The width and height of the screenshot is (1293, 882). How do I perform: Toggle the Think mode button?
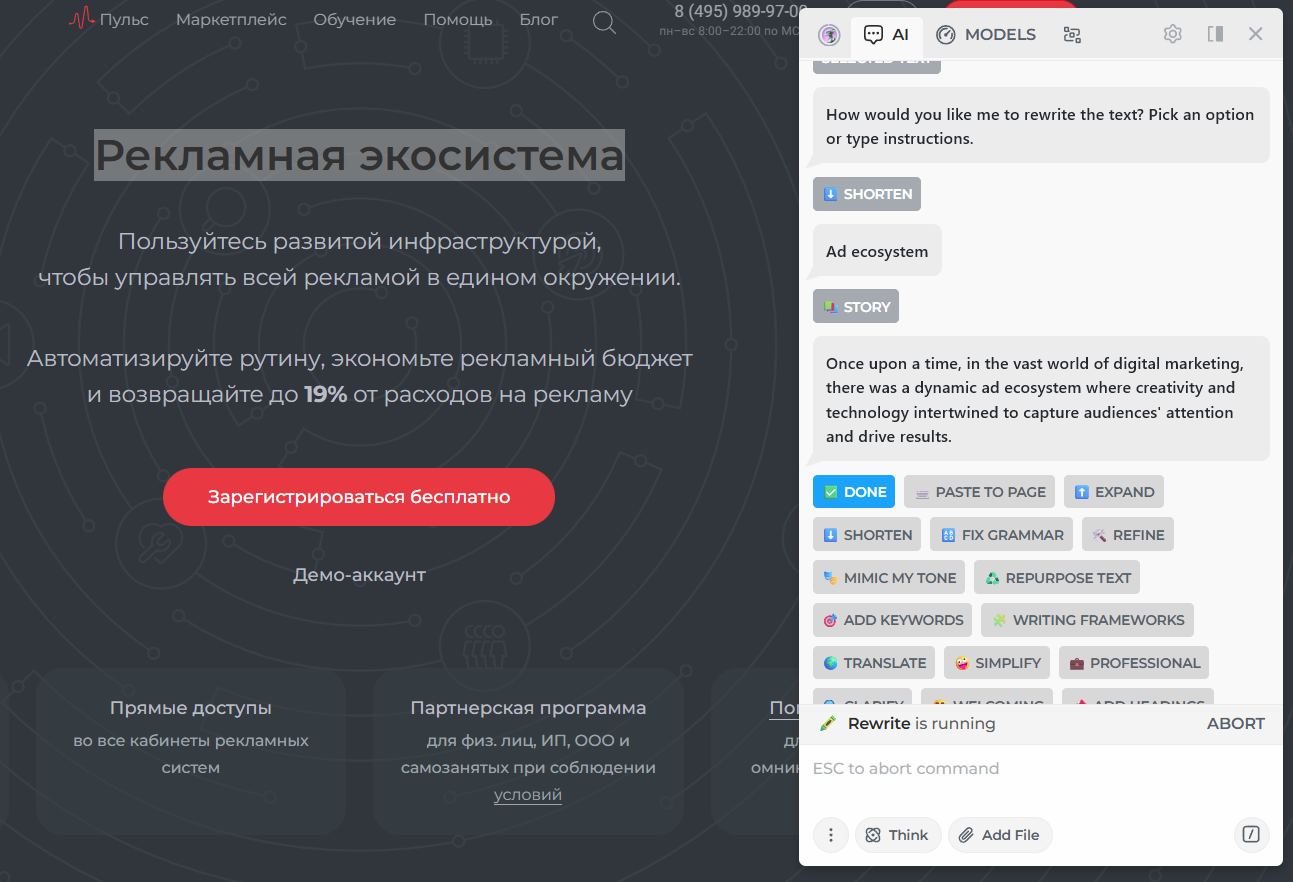[897, 835]
